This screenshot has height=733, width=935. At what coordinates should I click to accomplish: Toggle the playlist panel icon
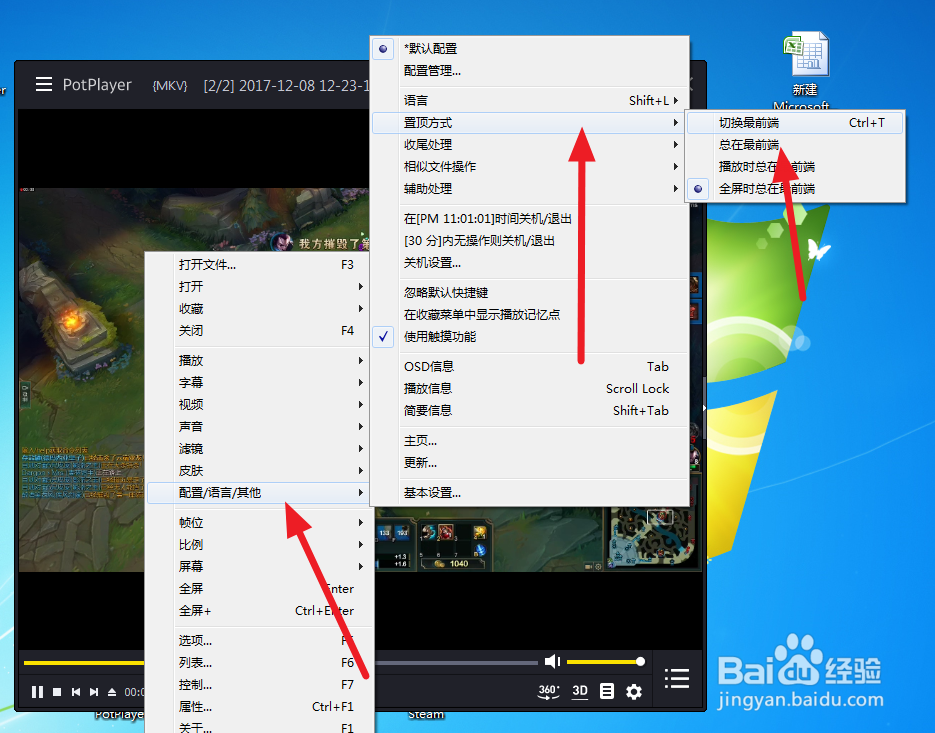click(677, 678)
